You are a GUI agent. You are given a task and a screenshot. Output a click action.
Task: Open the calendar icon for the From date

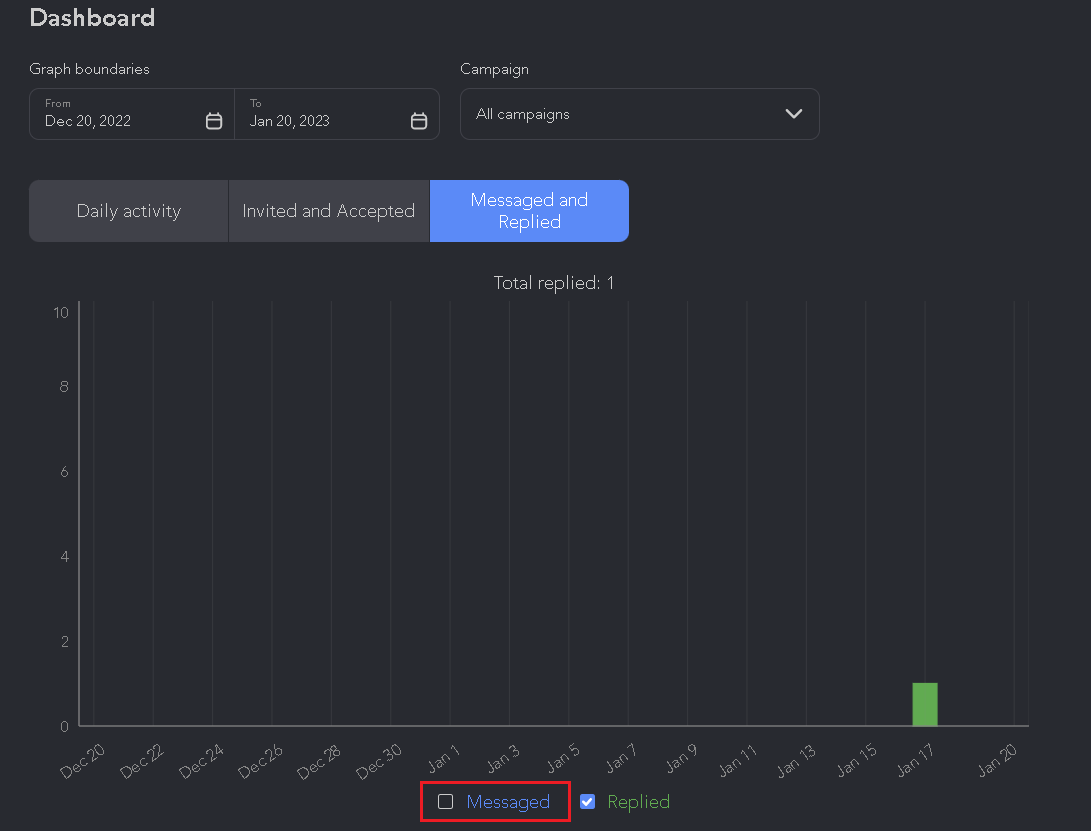tap(213, 120)
